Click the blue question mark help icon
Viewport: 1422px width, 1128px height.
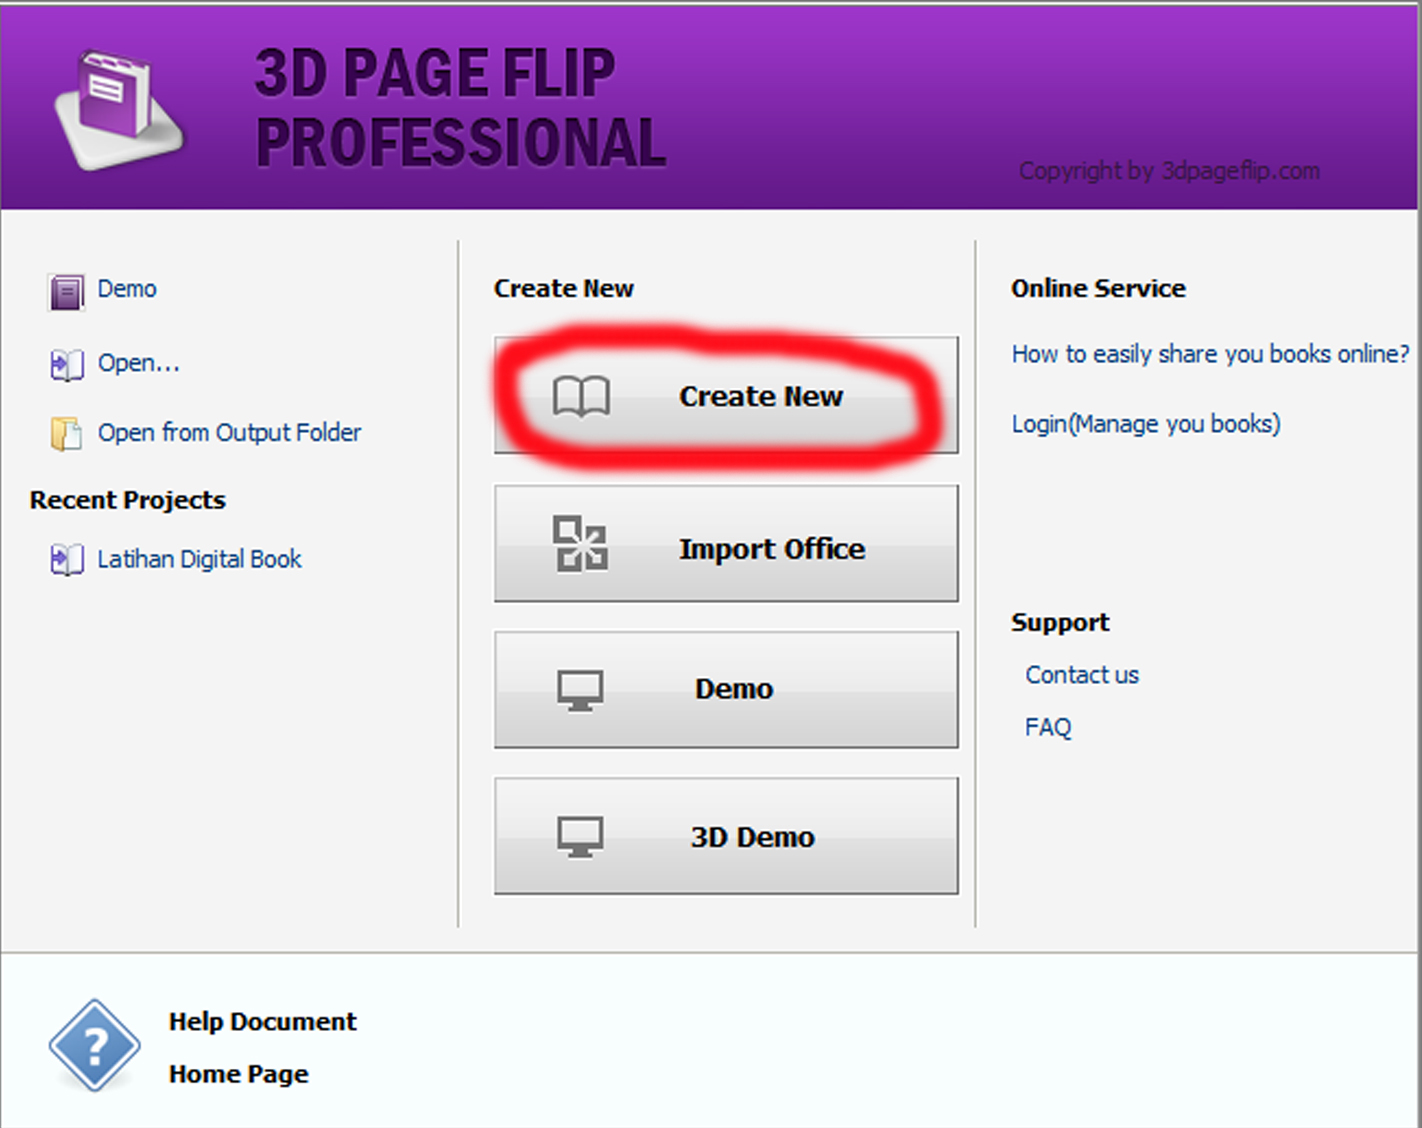[94, 1046]
